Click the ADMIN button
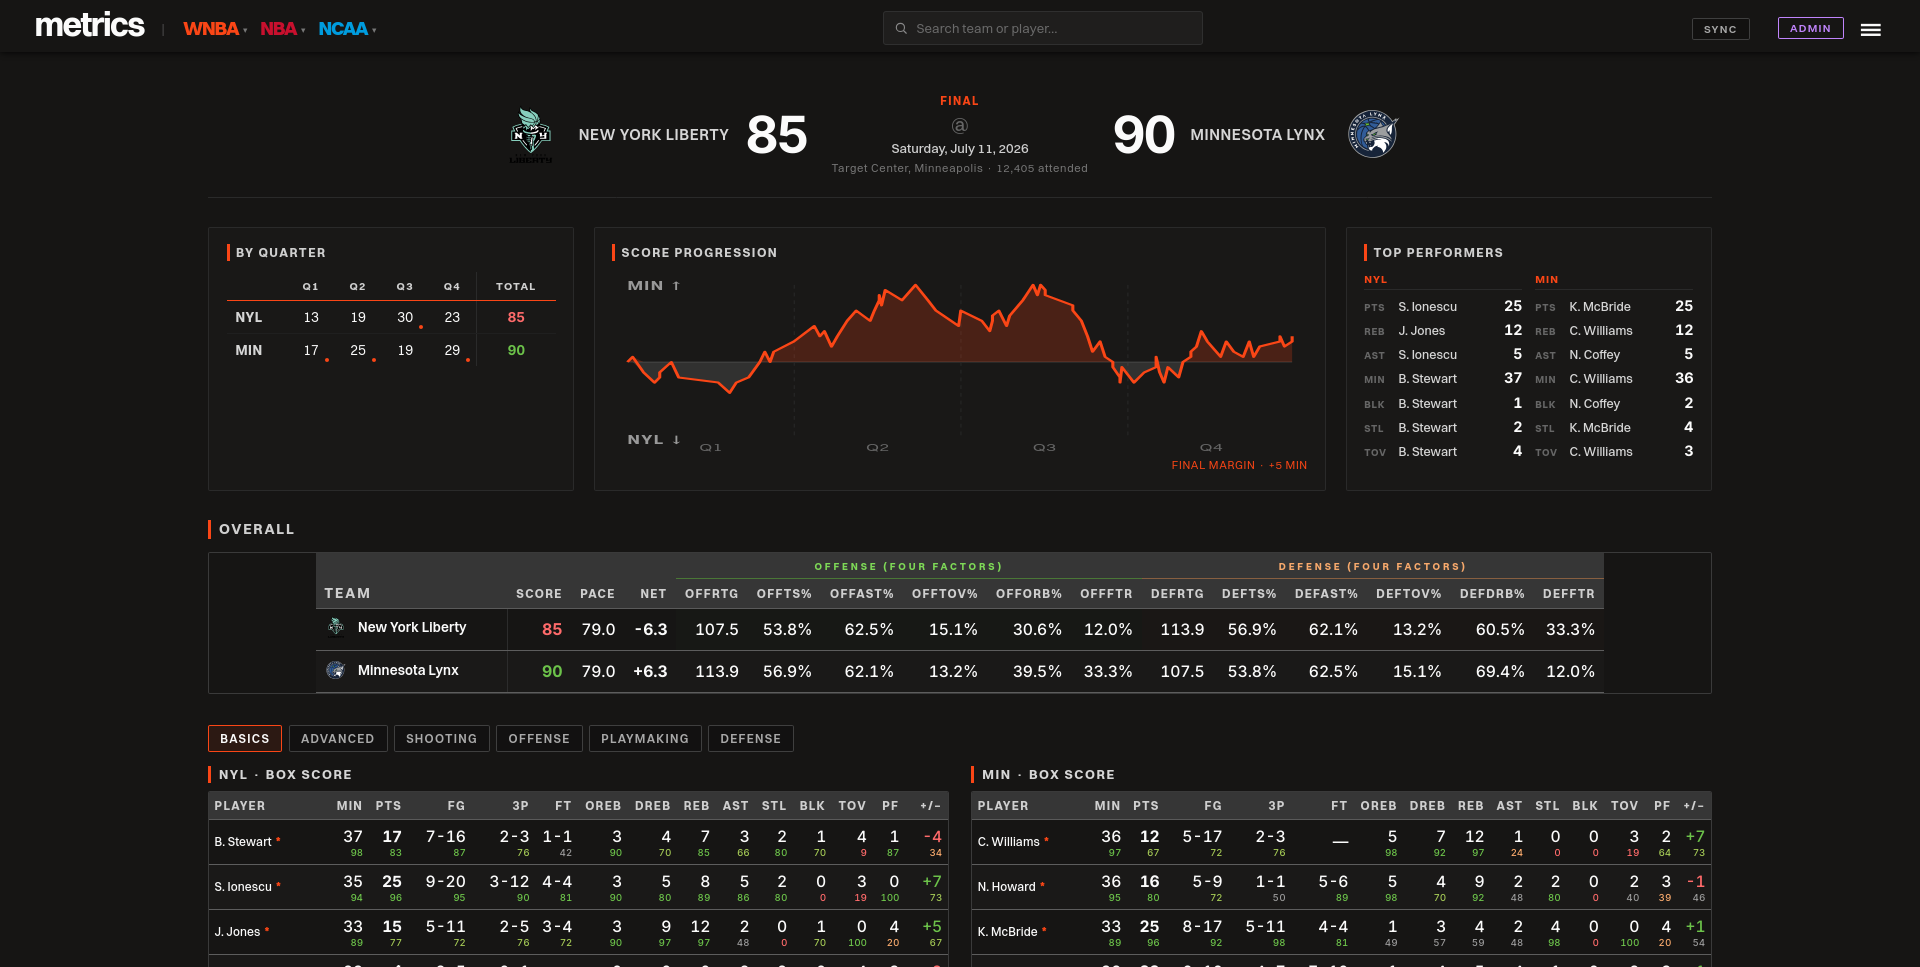Image resolution: width=1920 pixels, height=967 pixels. point(1810,28)
